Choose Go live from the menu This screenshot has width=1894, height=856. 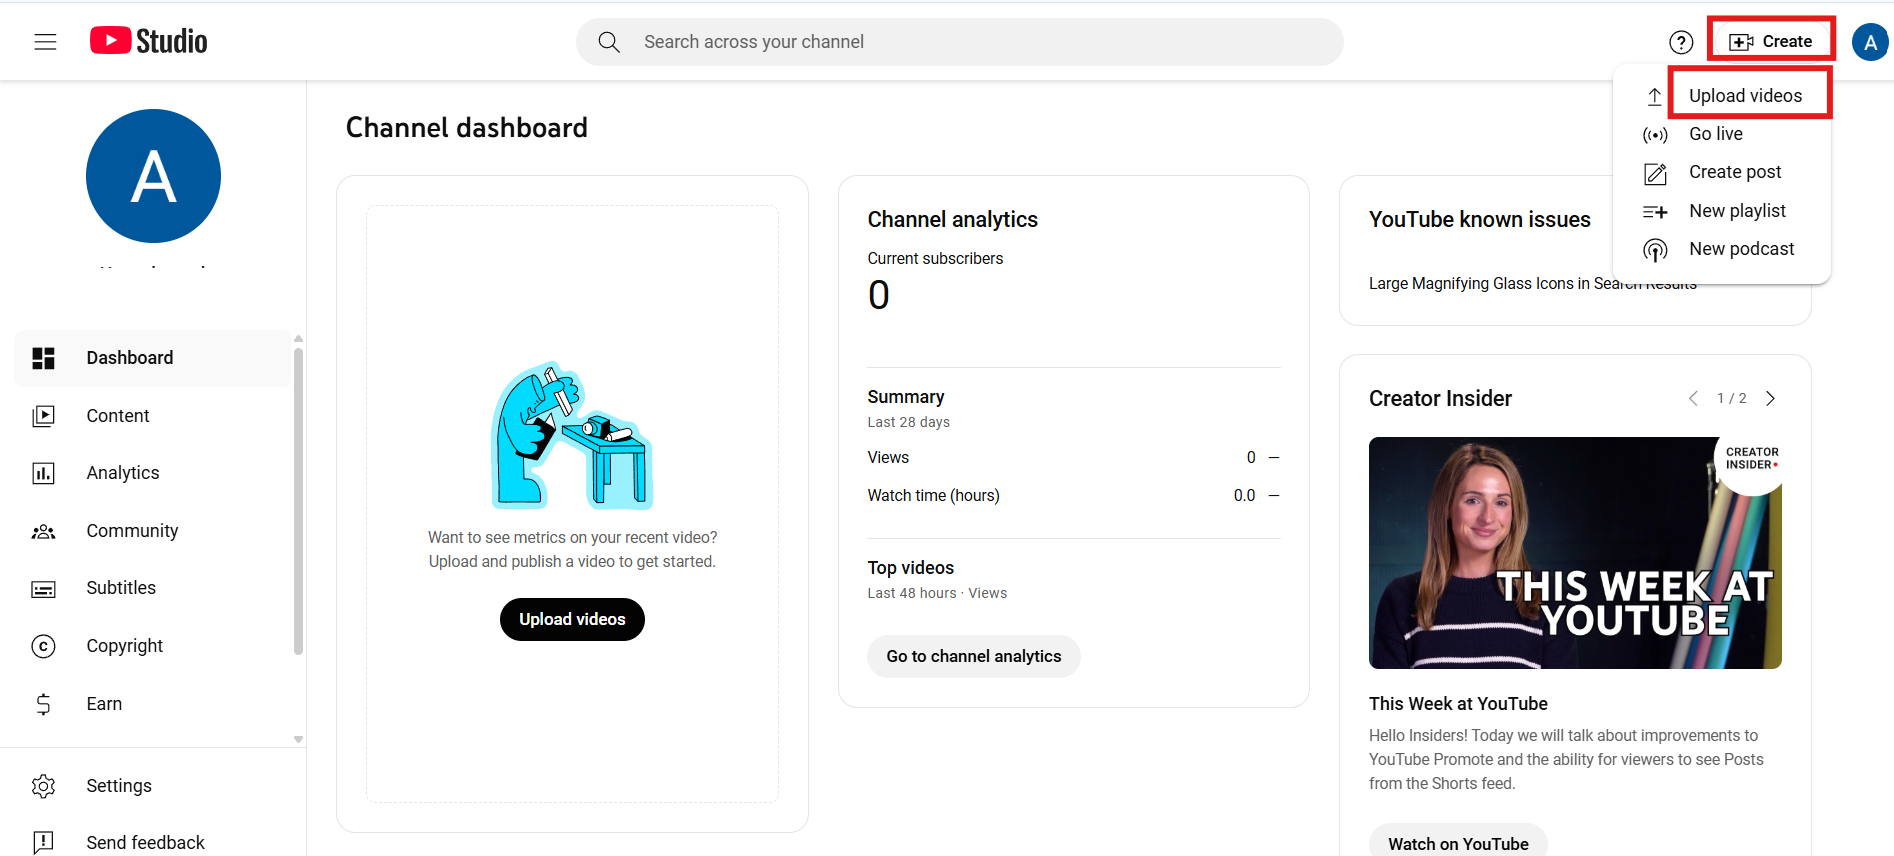pyautogui.click(x=1716, y=134)
